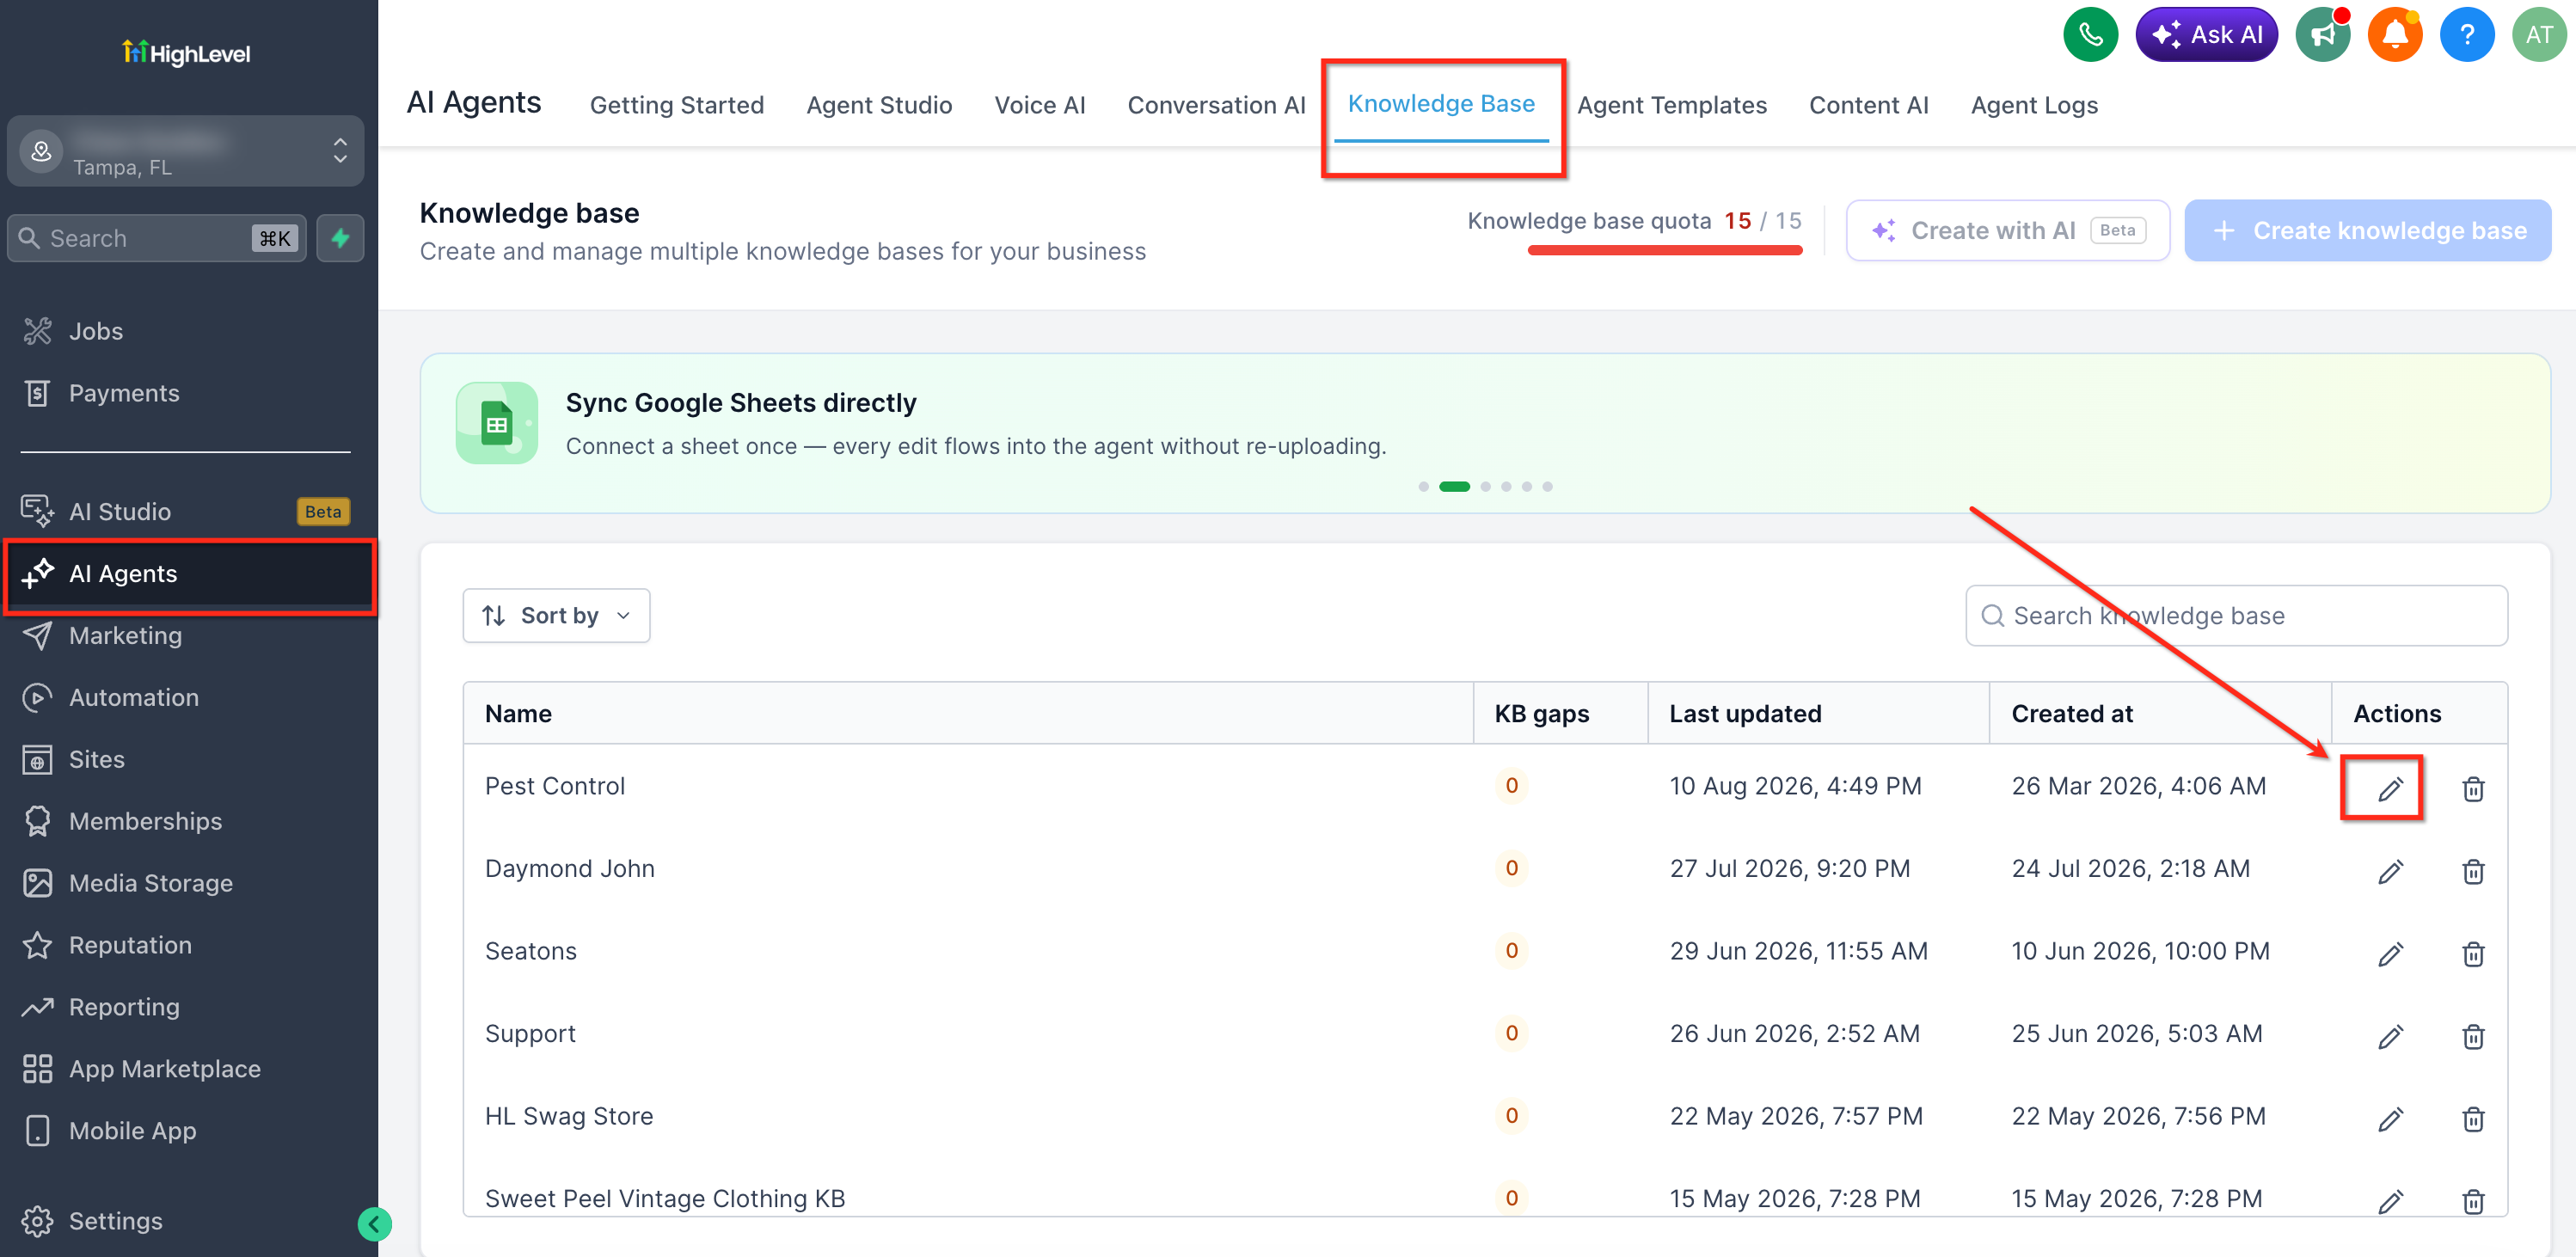Click the HighLevel logo

(x=186, y=52)
